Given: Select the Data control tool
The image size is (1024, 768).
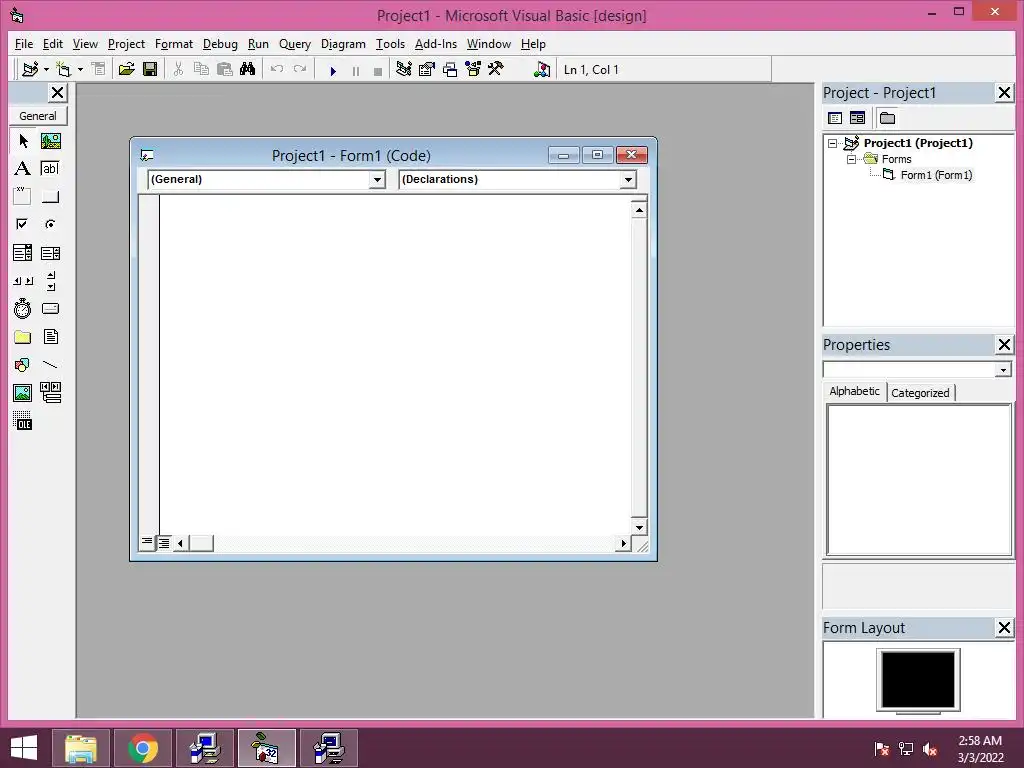Looking at the screenshot, I should (50, 392).
